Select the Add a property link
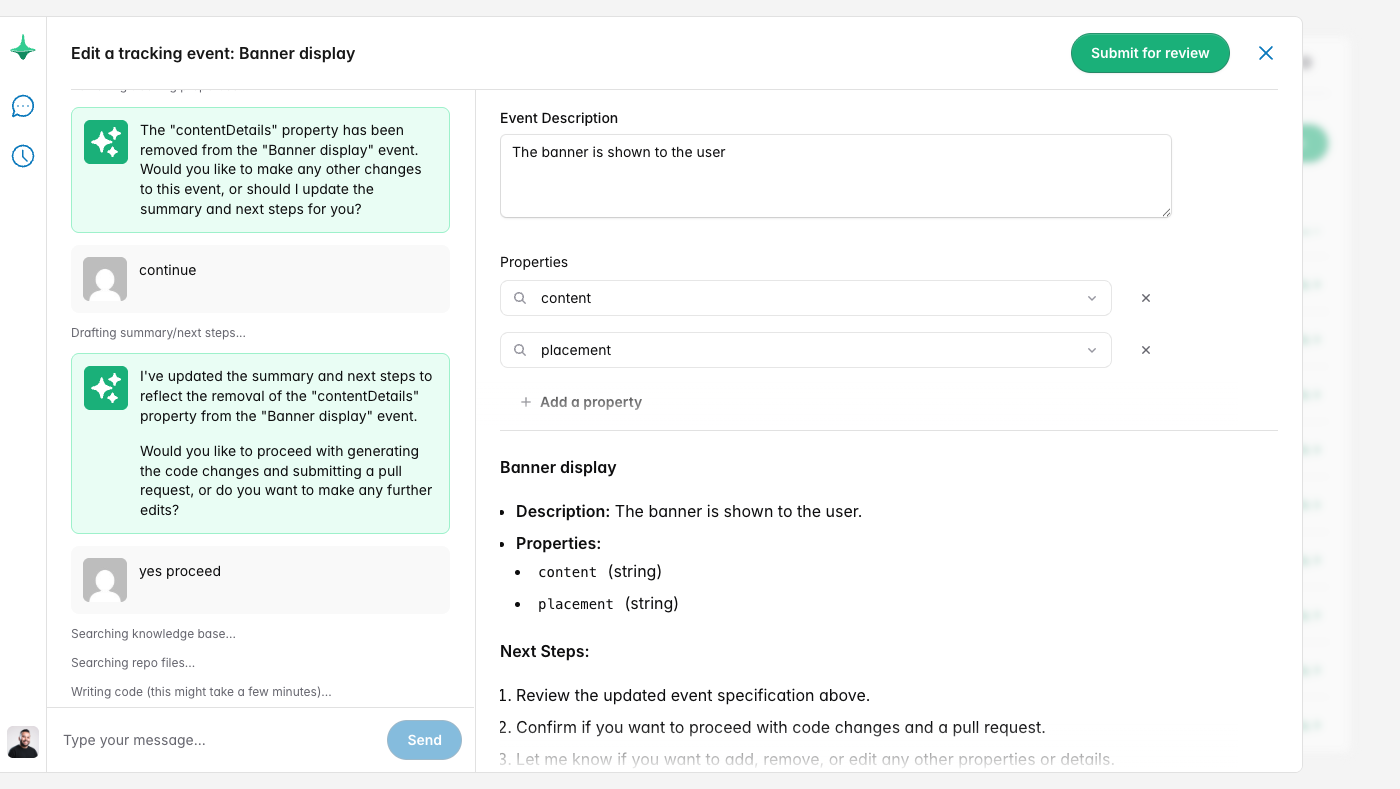The height and width of the screenshot is (789, 1400). pyautogui.click(x=590, y=402)
